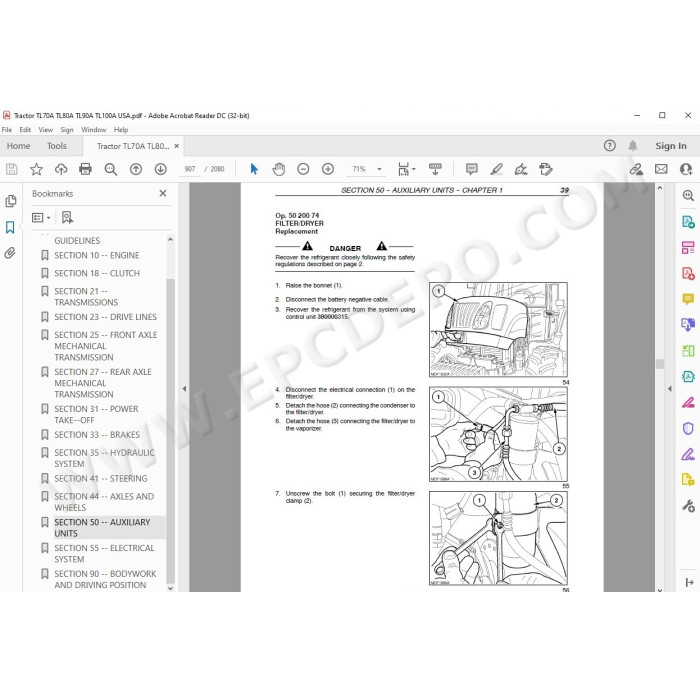Select the Highlight text pen tool

[496, 169]
